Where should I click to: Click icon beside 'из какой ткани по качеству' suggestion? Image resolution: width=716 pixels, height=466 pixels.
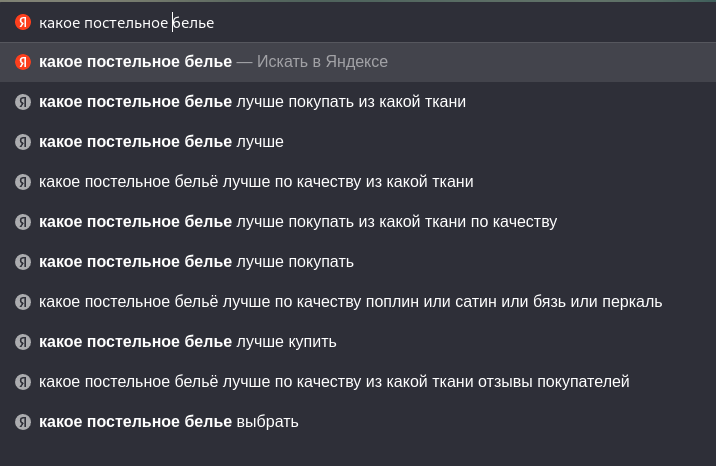click(x=23, y=222)
